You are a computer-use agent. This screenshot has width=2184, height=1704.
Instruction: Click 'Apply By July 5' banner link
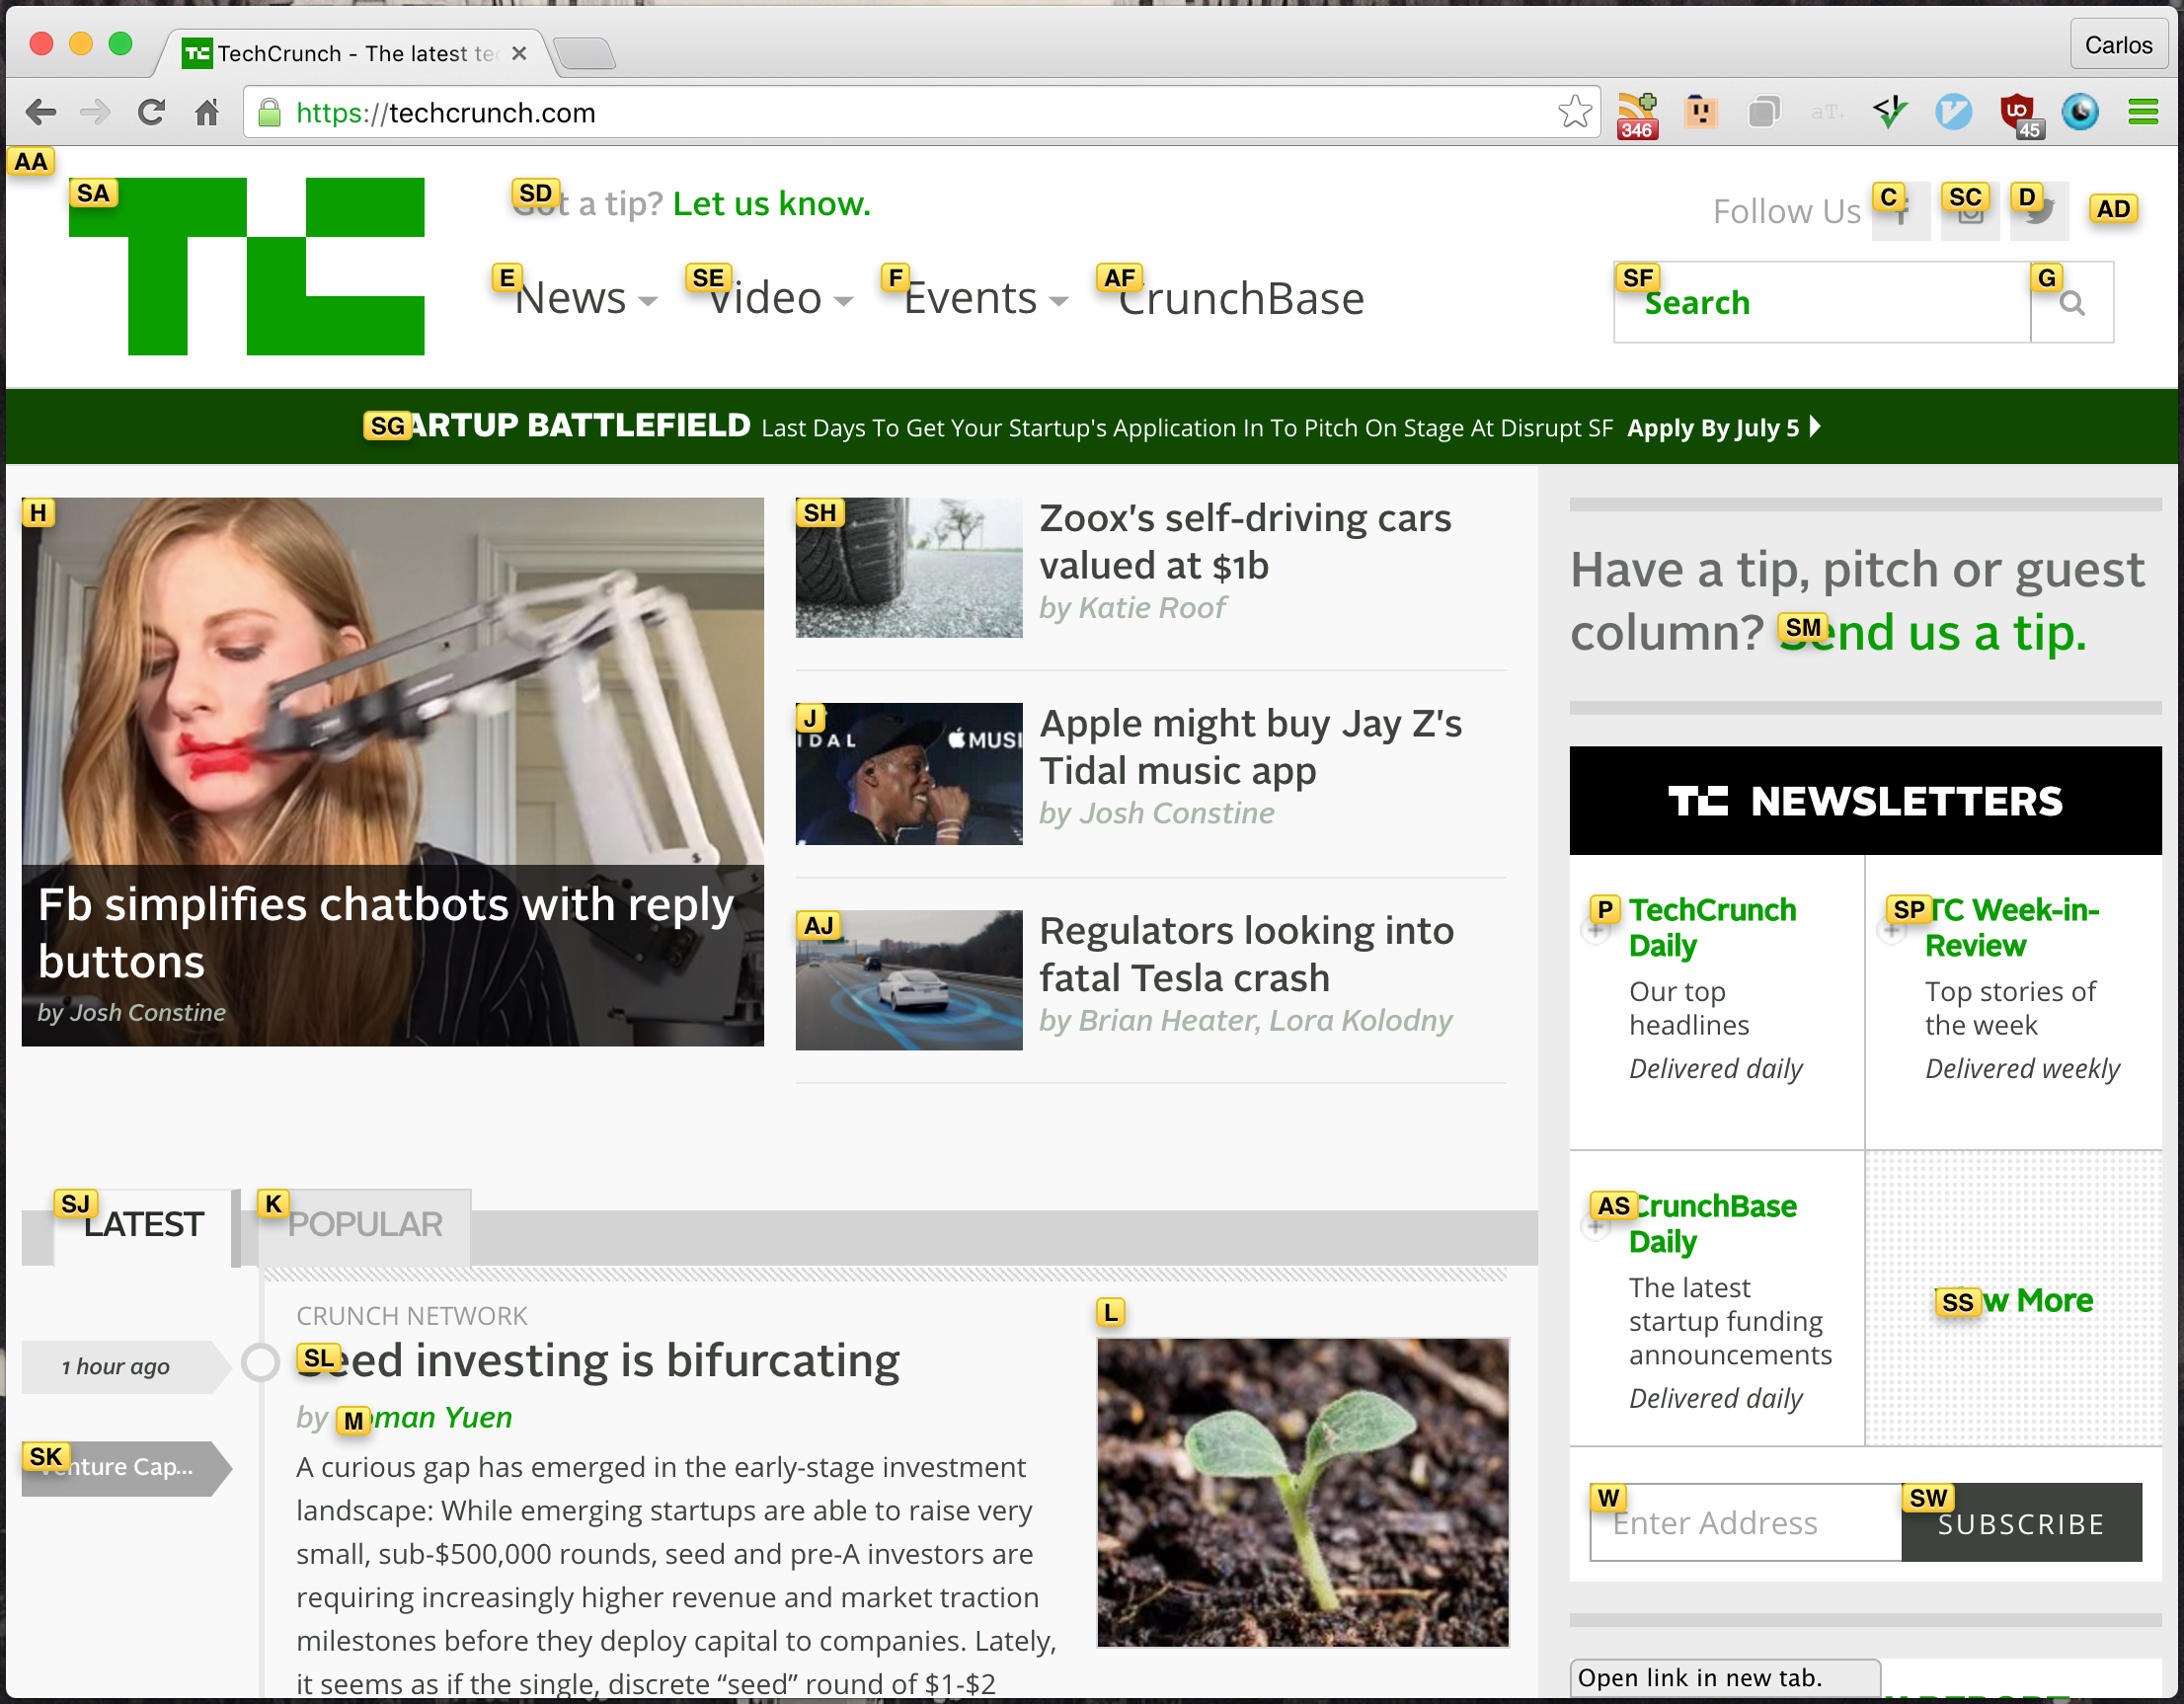[x=1724, y=428]
